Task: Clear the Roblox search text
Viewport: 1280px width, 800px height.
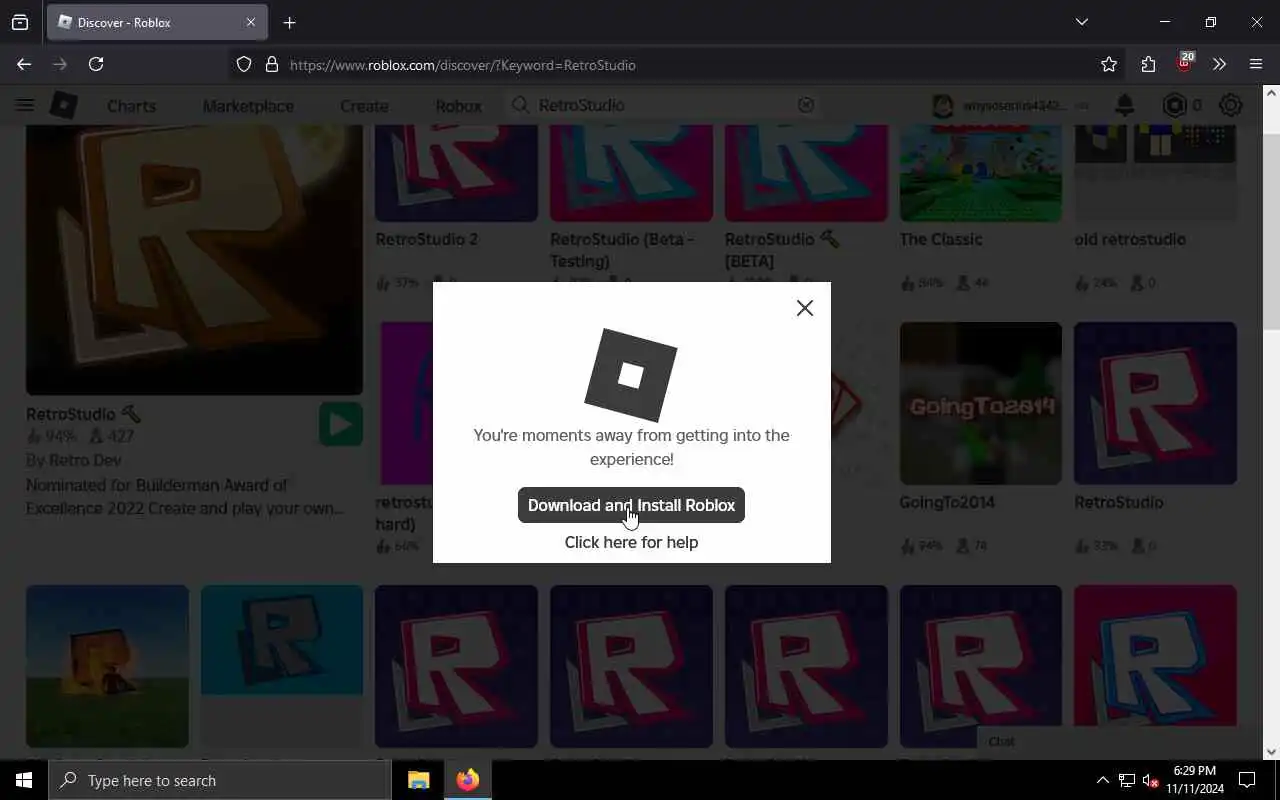Action: [x=805, y=105]
